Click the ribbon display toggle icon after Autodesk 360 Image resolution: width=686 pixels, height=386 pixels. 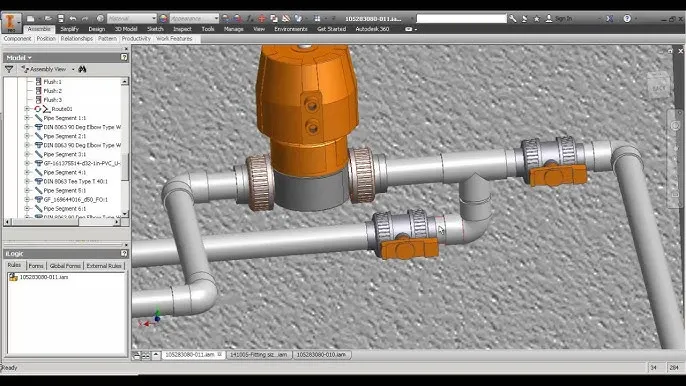[x=410, y=29]
